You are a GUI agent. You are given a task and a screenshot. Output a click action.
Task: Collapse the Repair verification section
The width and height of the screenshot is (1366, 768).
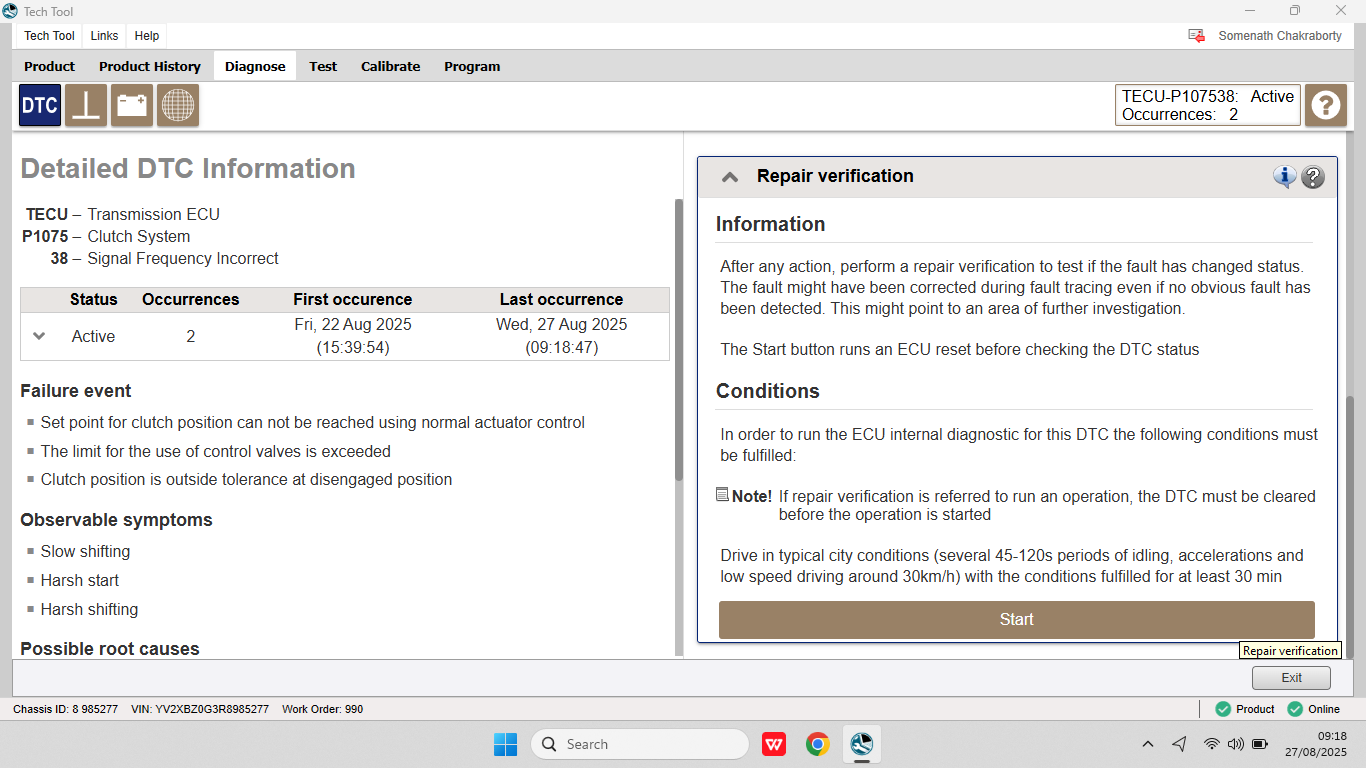point(730,177)
